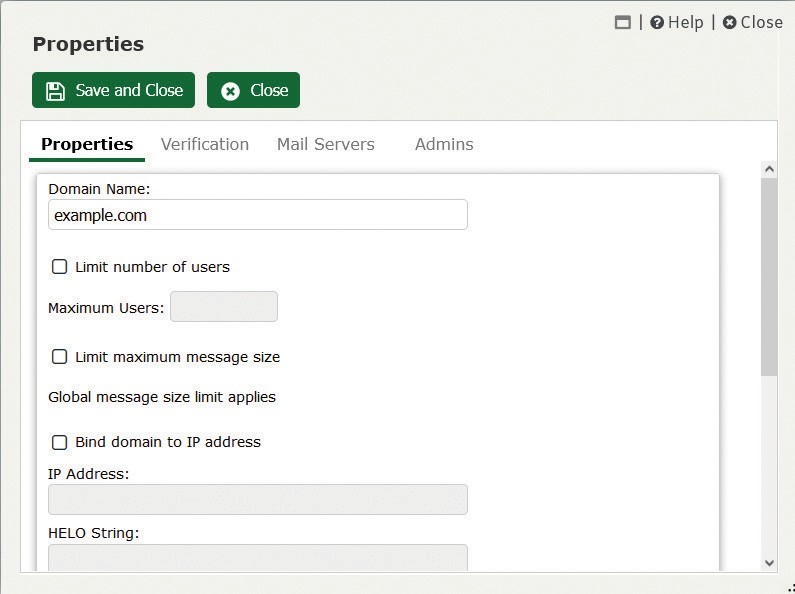
Task: Open Help via the question mark icon
Action: (657, 22)
